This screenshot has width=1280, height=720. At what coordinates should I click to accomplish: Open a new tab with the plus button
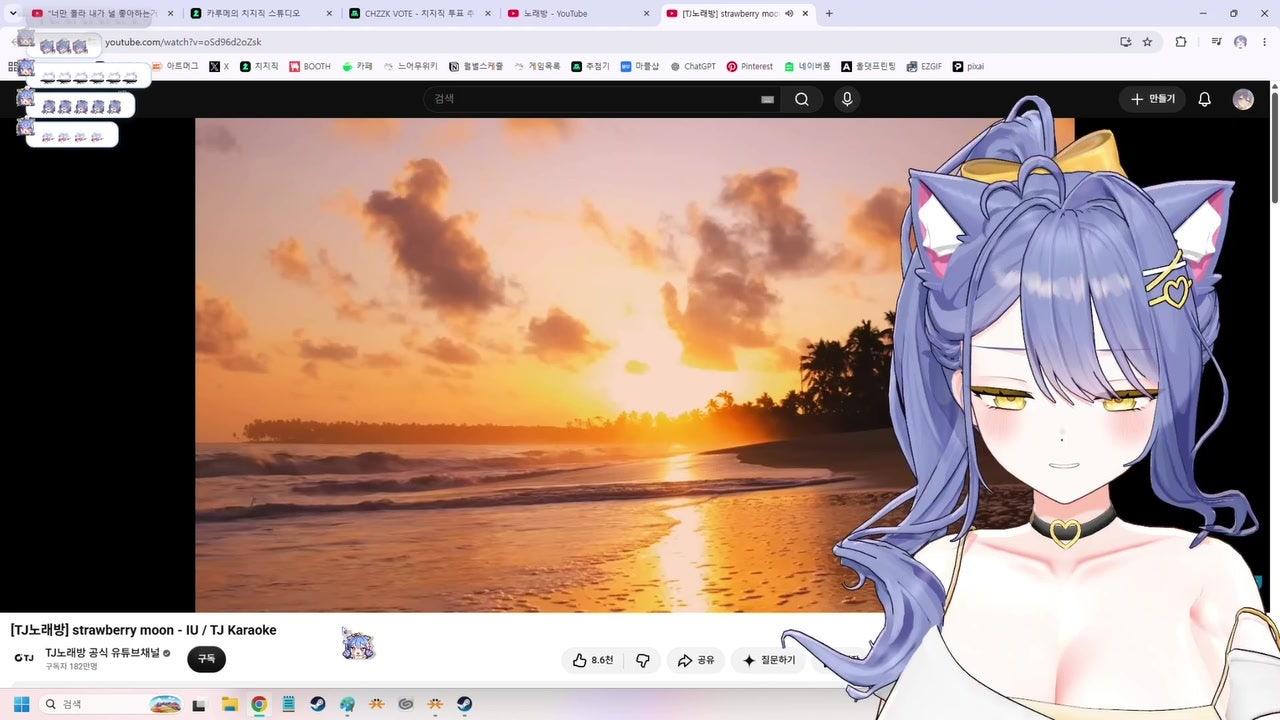click(x=829, y=13)
